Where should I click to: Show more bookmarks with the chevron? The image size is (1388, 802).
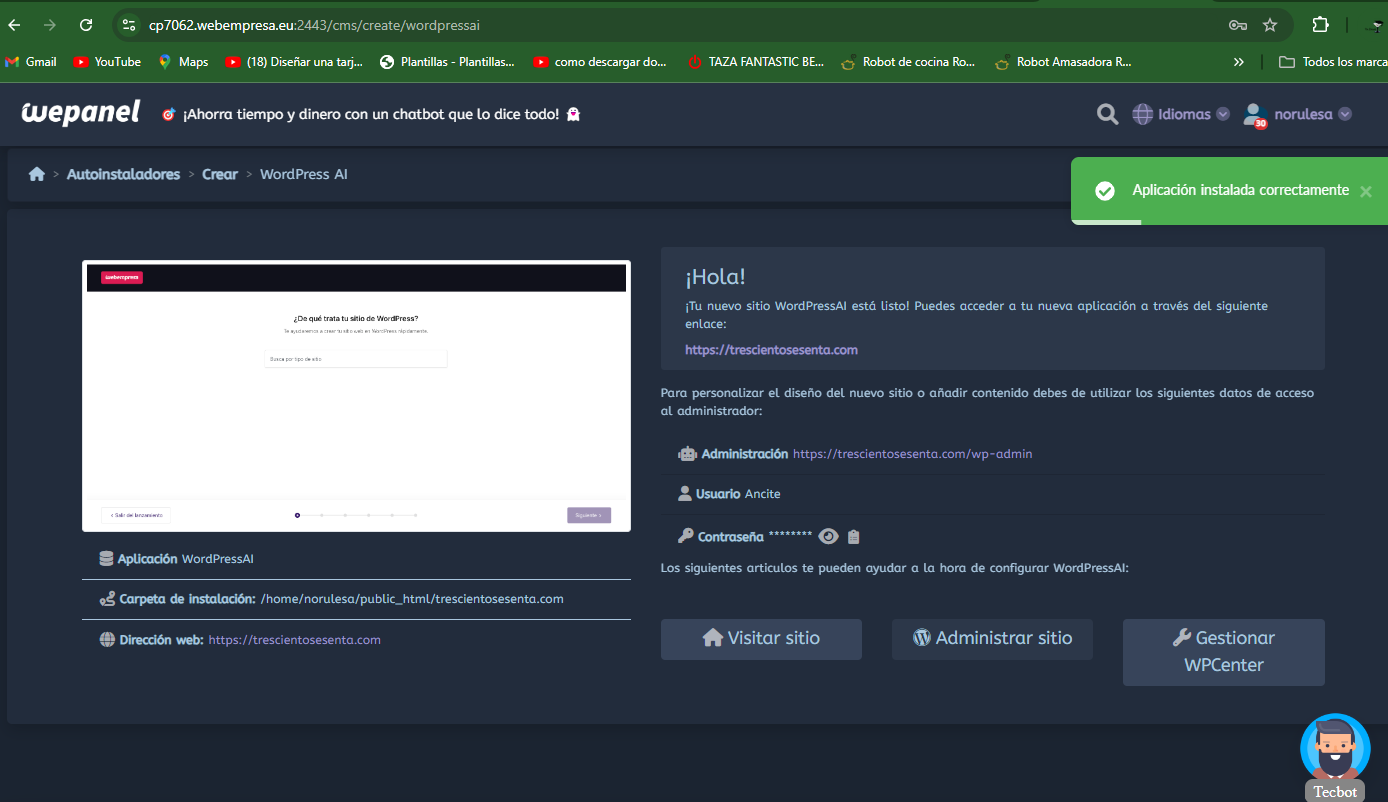1239,62
